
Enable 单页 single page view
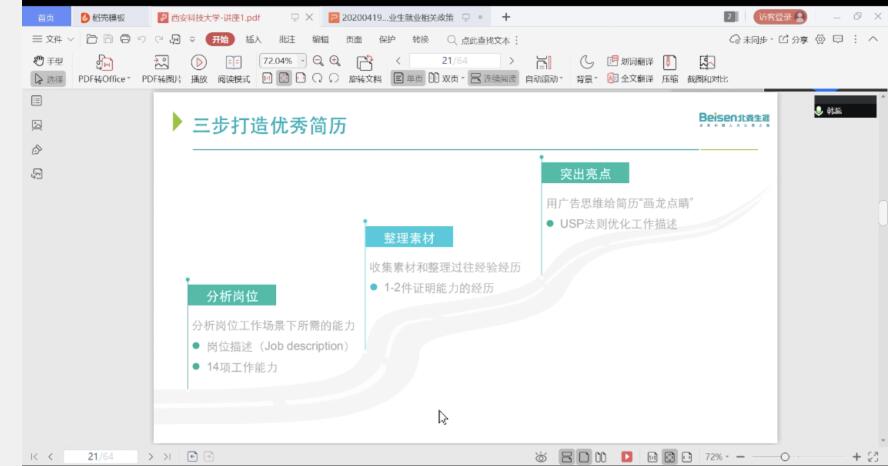coord(408,78)
